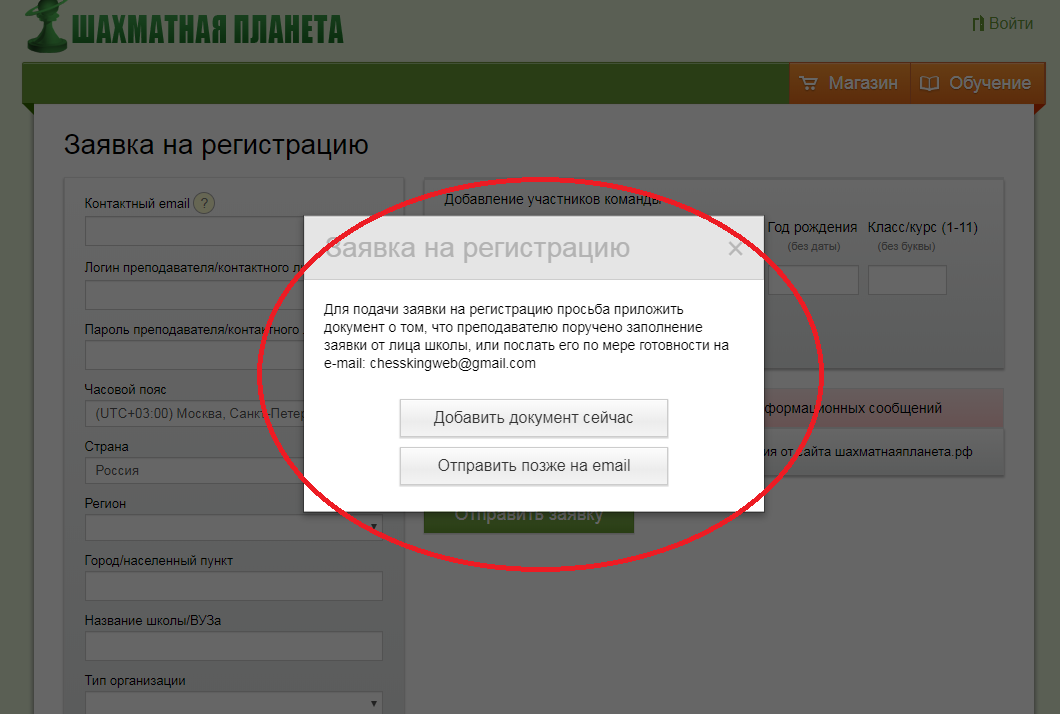Focus the Название школы/ВУЗа field
Screen dimensions: 1060x714
pyautogui.click(x=233, y=646)
